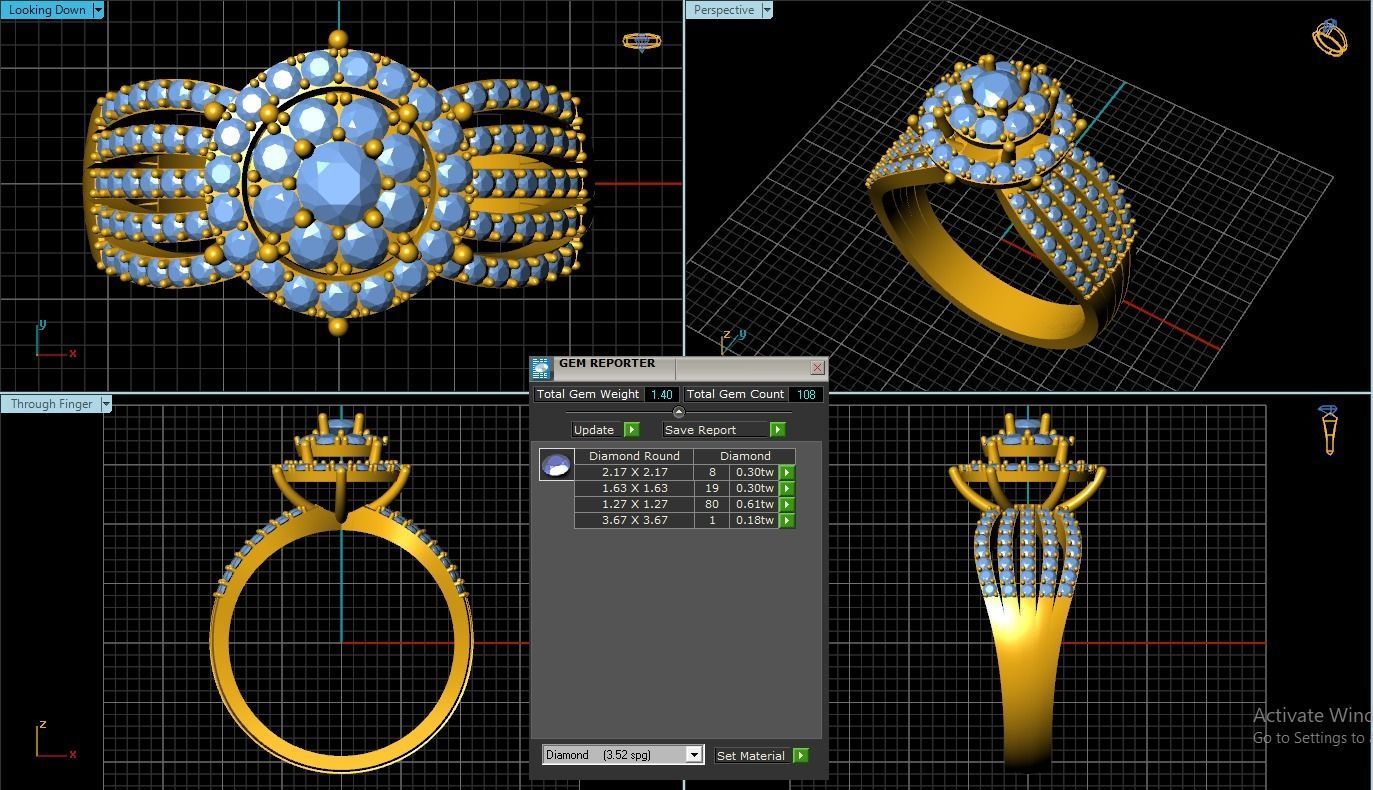Image resolution: width=1373 pixels, height=790 pixels.
Task: Select the Perspective viewport label
Action: coord(723,10)
